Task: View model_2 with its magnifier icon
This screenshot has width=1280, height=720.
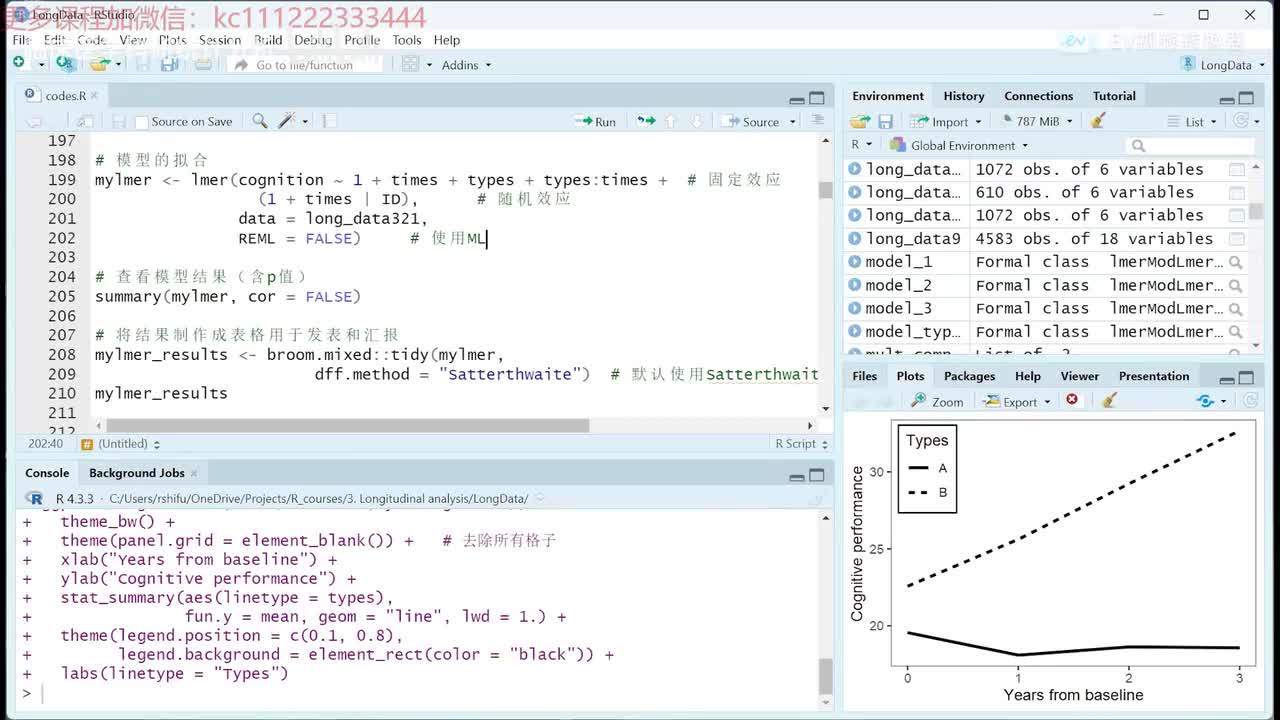Action: point(1236,285)
